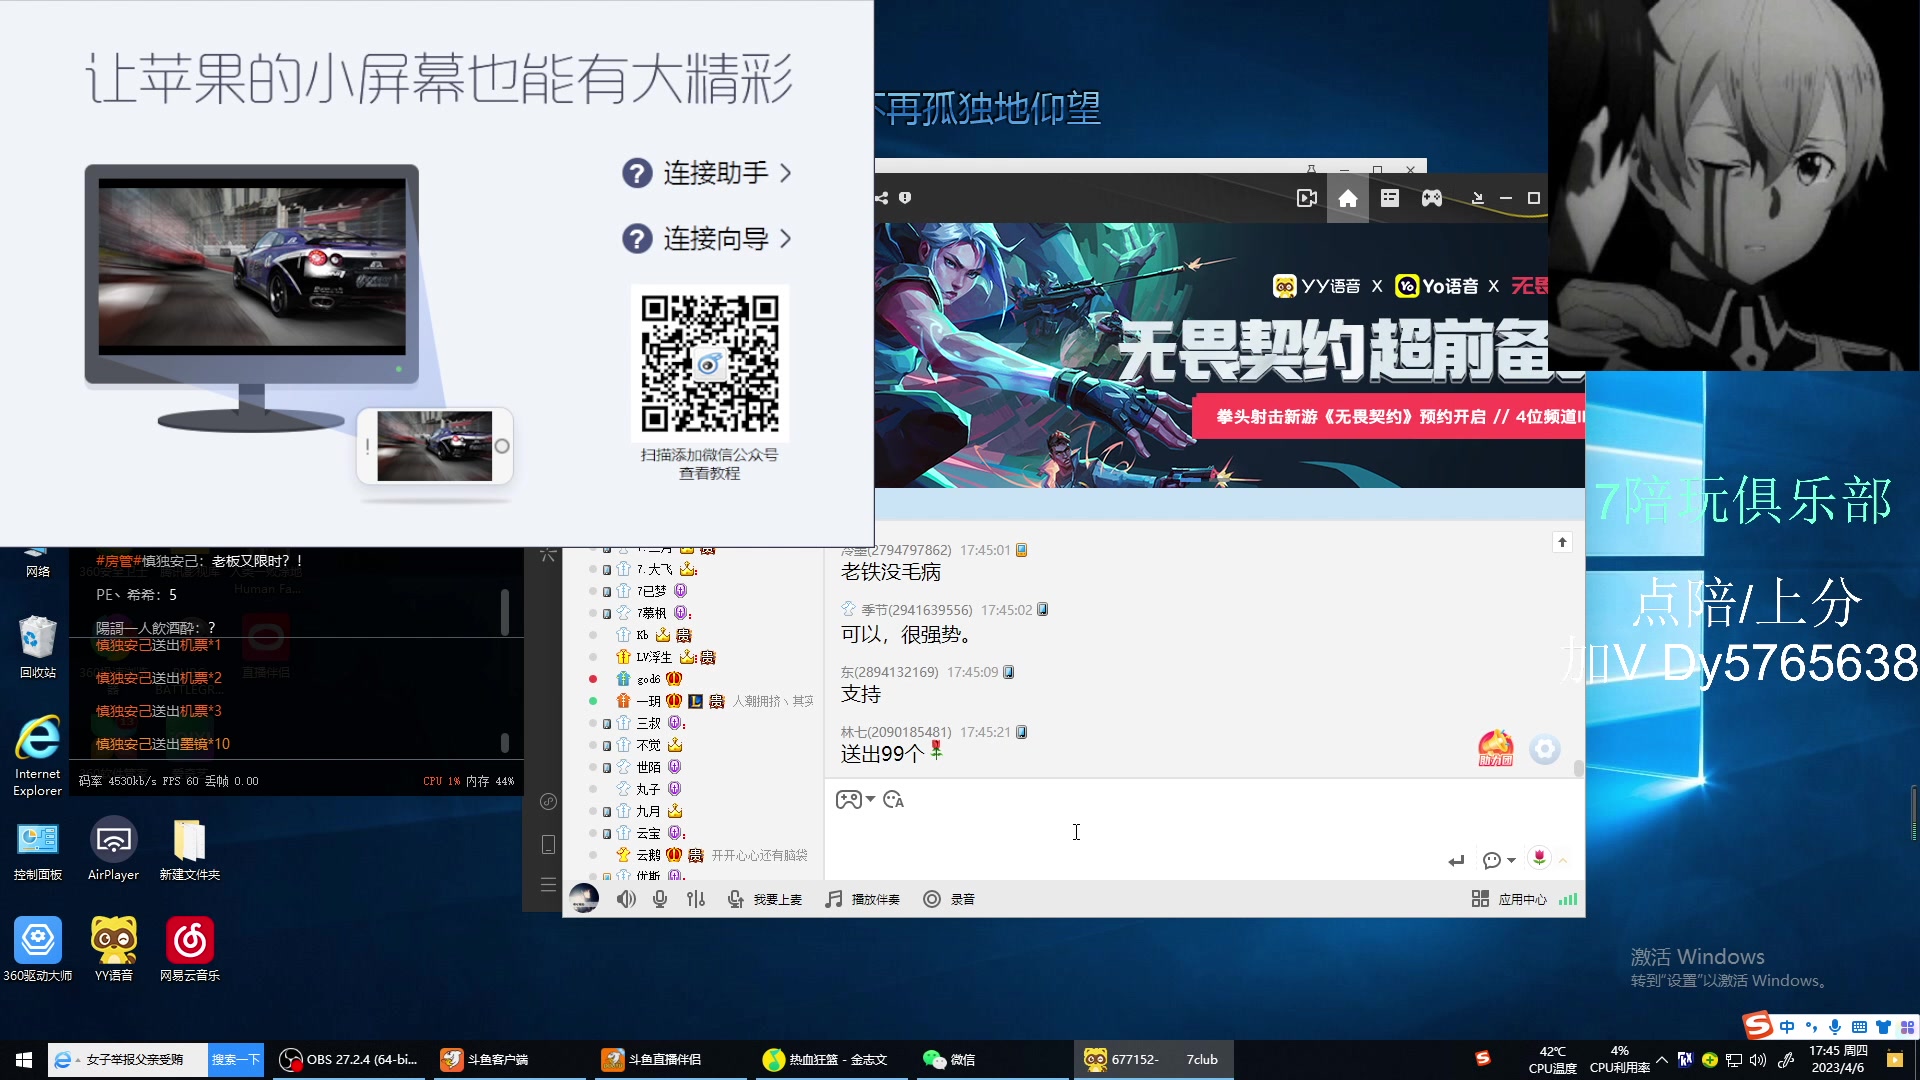The image size is (1920, 1080).
Task: Click the send enter-arrow button
Action: 1456,861
